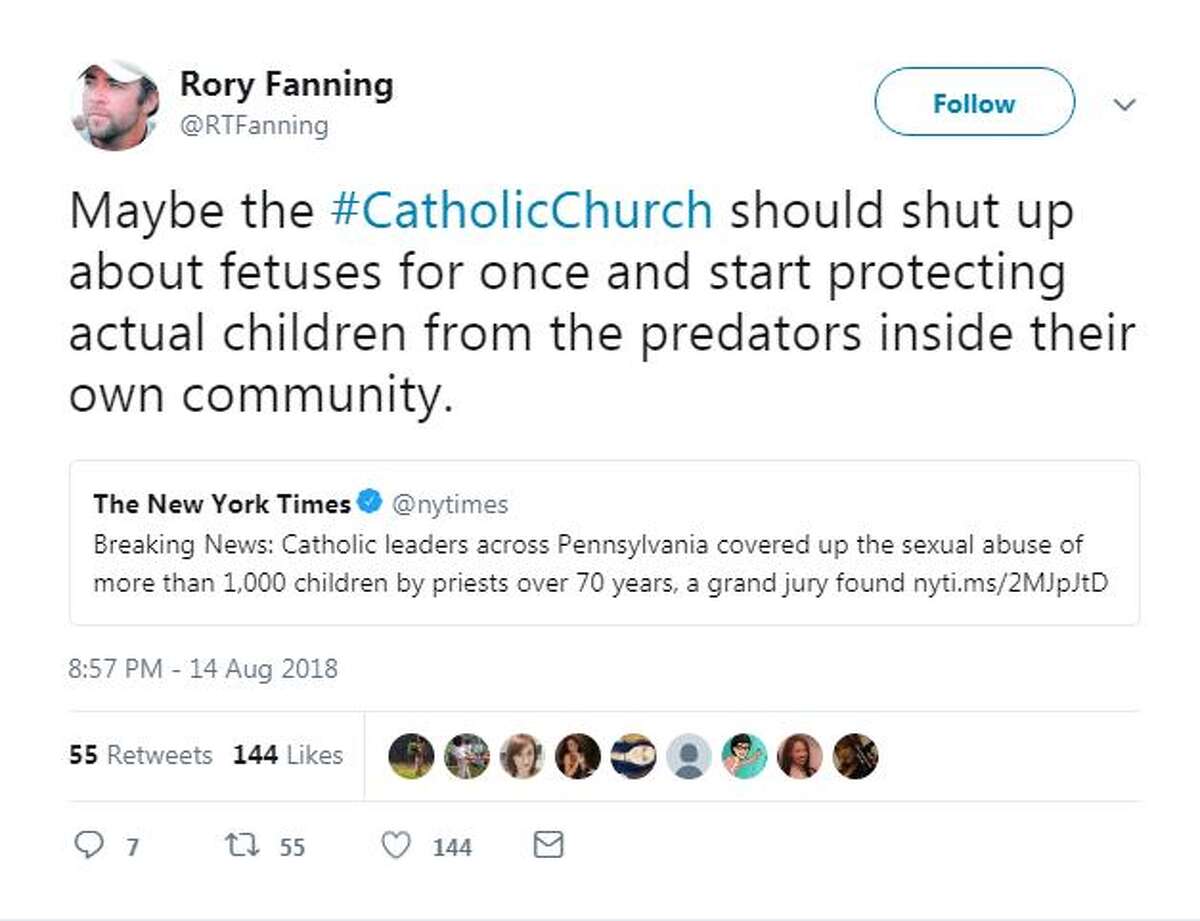Click the 144 Likes count
The image size is (1200, 921).
point(287,755)
